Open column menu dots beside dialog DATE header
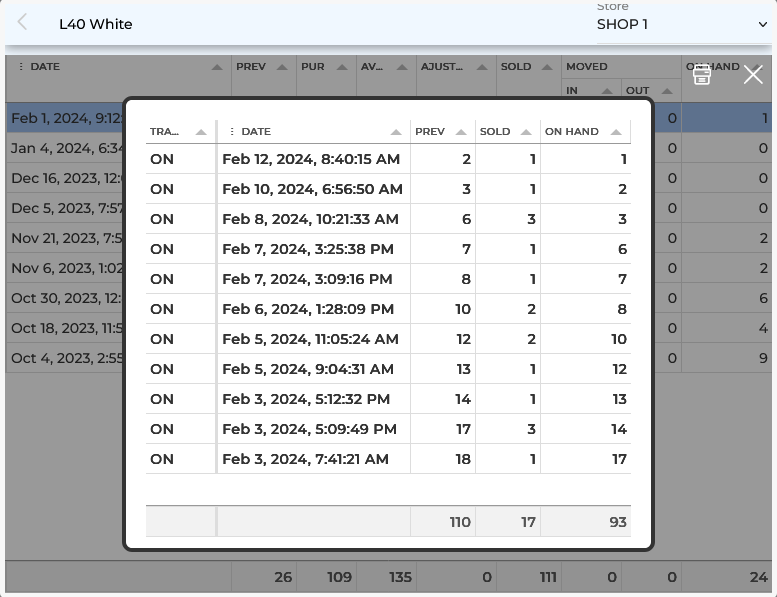 click(x=232, y=132)
